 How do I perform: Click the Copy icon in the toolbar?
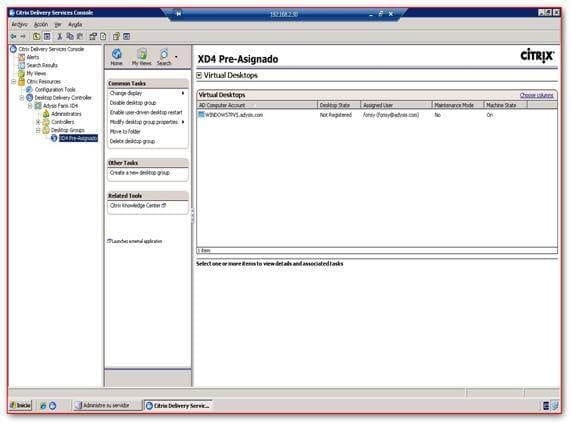pos(70,36)
